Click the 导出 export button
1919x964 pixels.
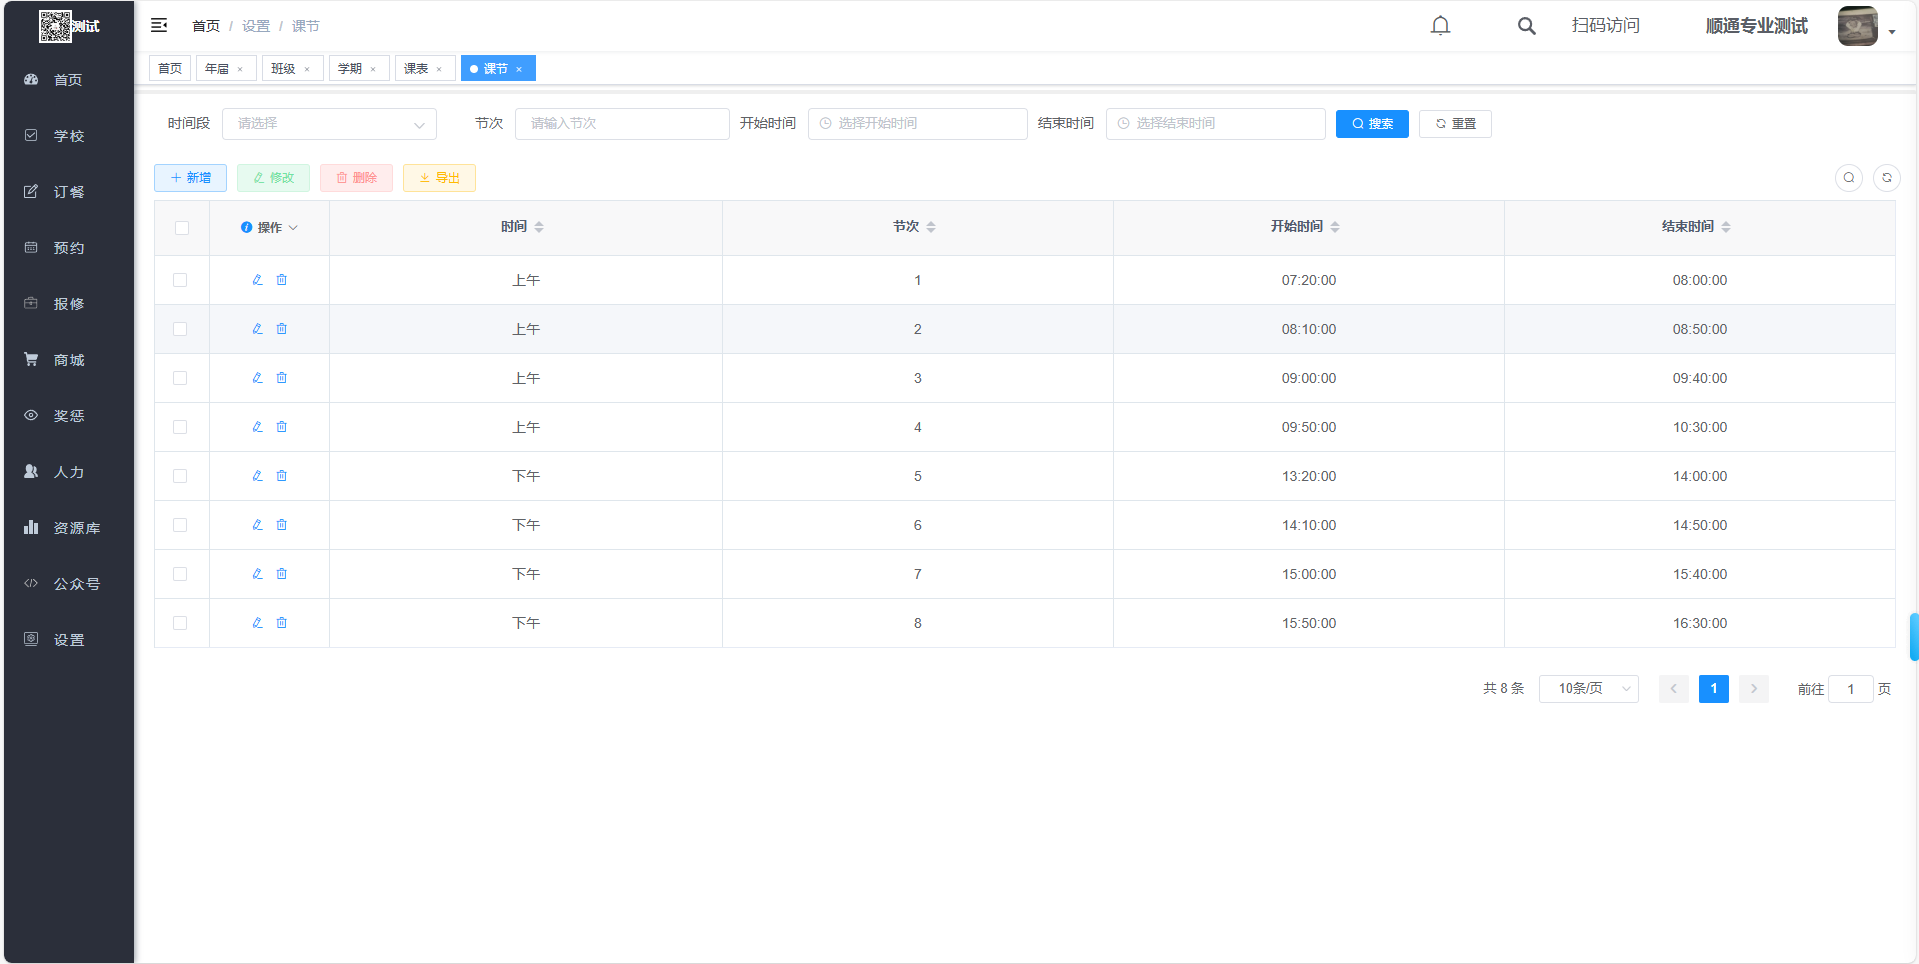point(439,178)
